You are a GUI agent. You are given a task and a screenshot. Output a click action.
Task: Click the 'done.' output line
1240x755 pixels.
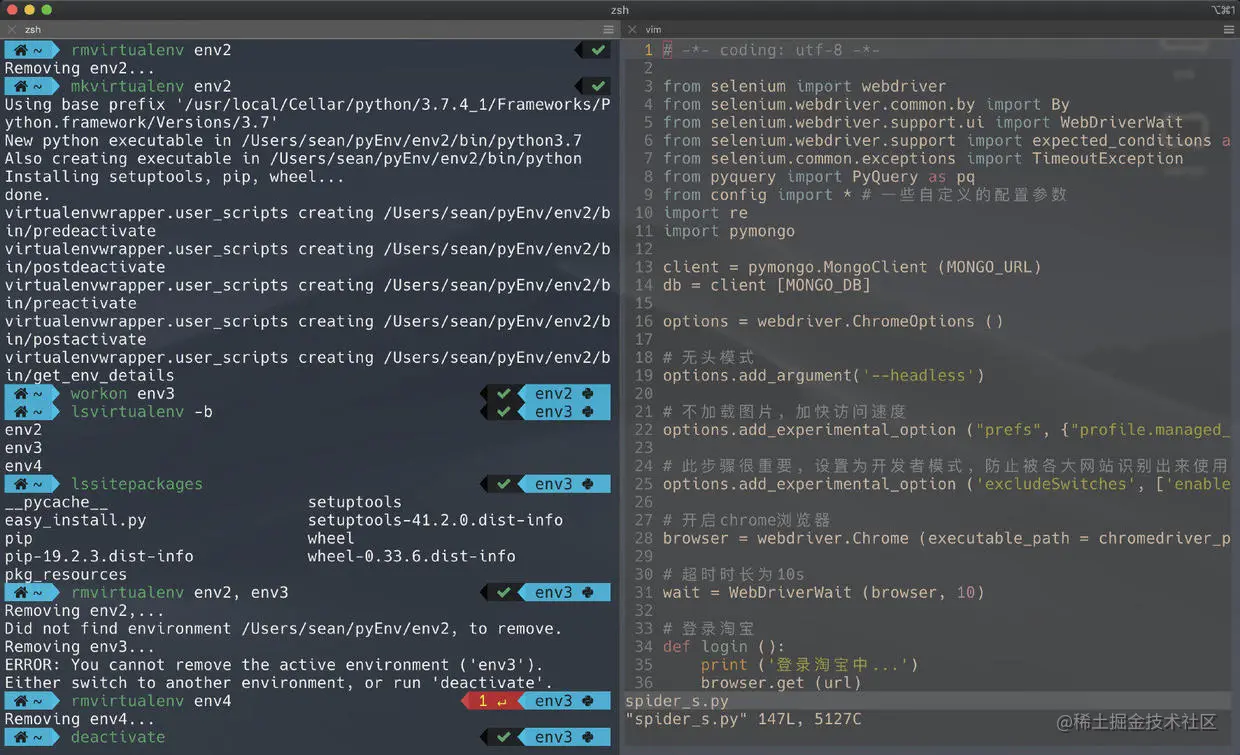pyautogui.click(x=28, y=195)
